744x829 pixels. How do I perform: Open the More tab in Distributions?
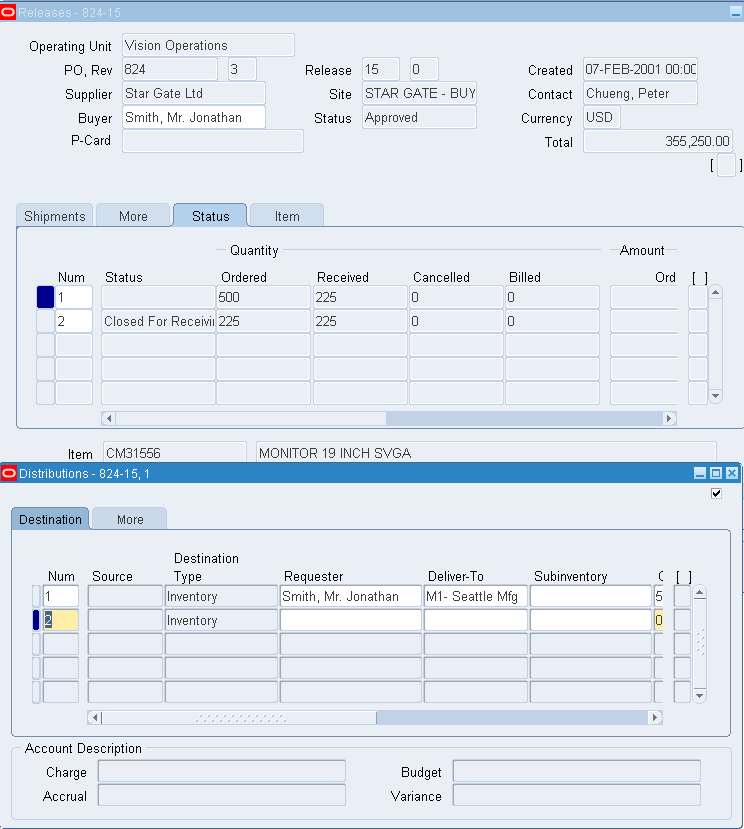pyautogui.click(x=130, y=519)
